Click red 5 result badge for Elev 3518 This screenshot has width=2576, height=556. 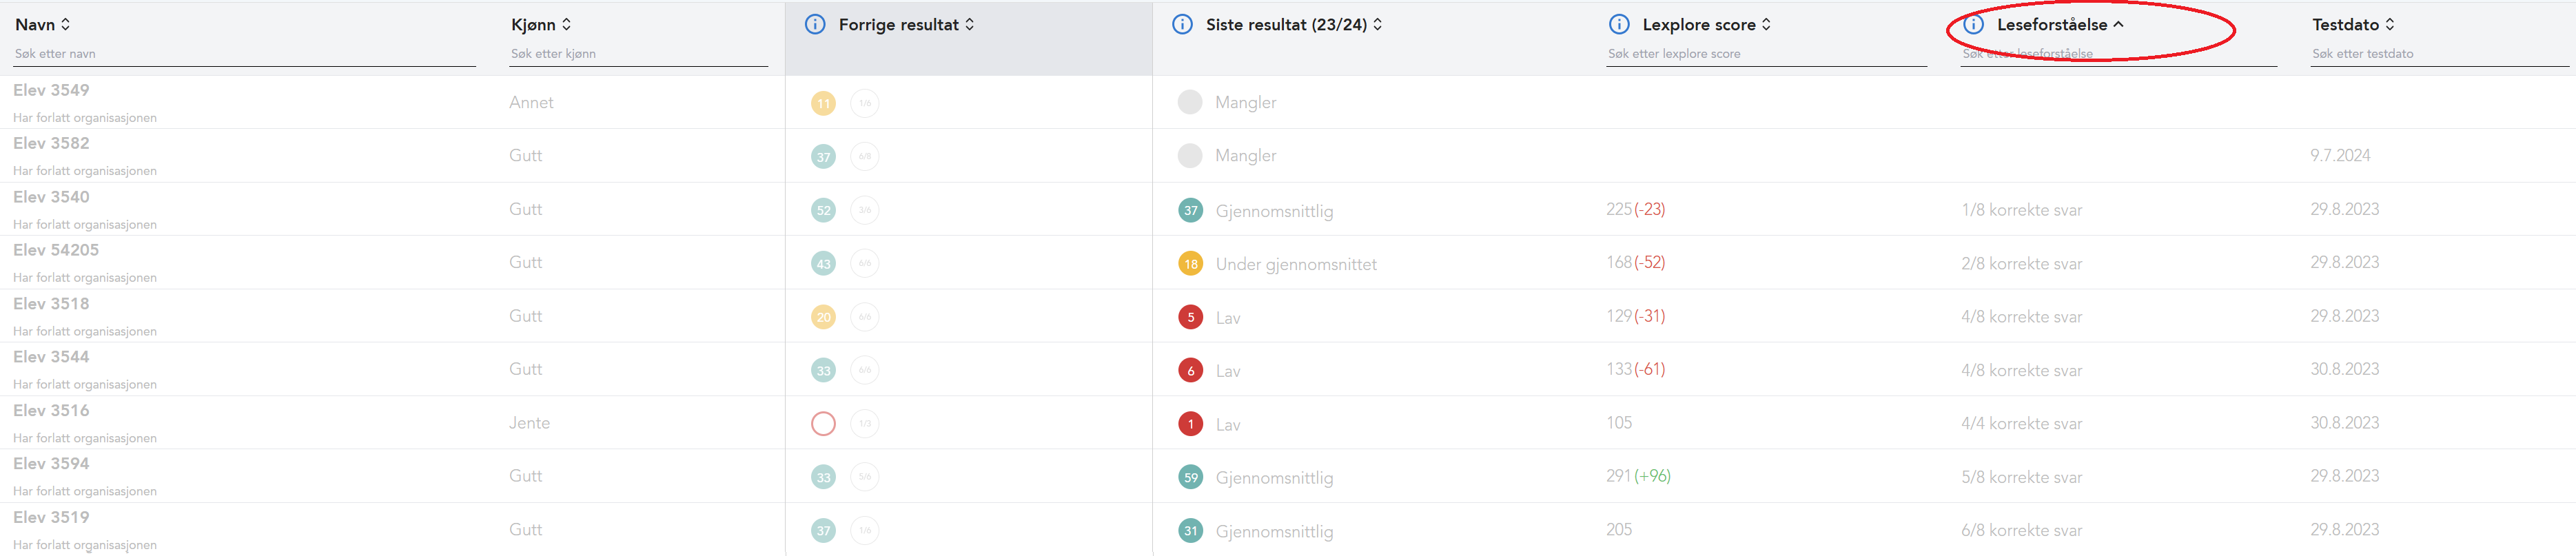pos(1190,317)
